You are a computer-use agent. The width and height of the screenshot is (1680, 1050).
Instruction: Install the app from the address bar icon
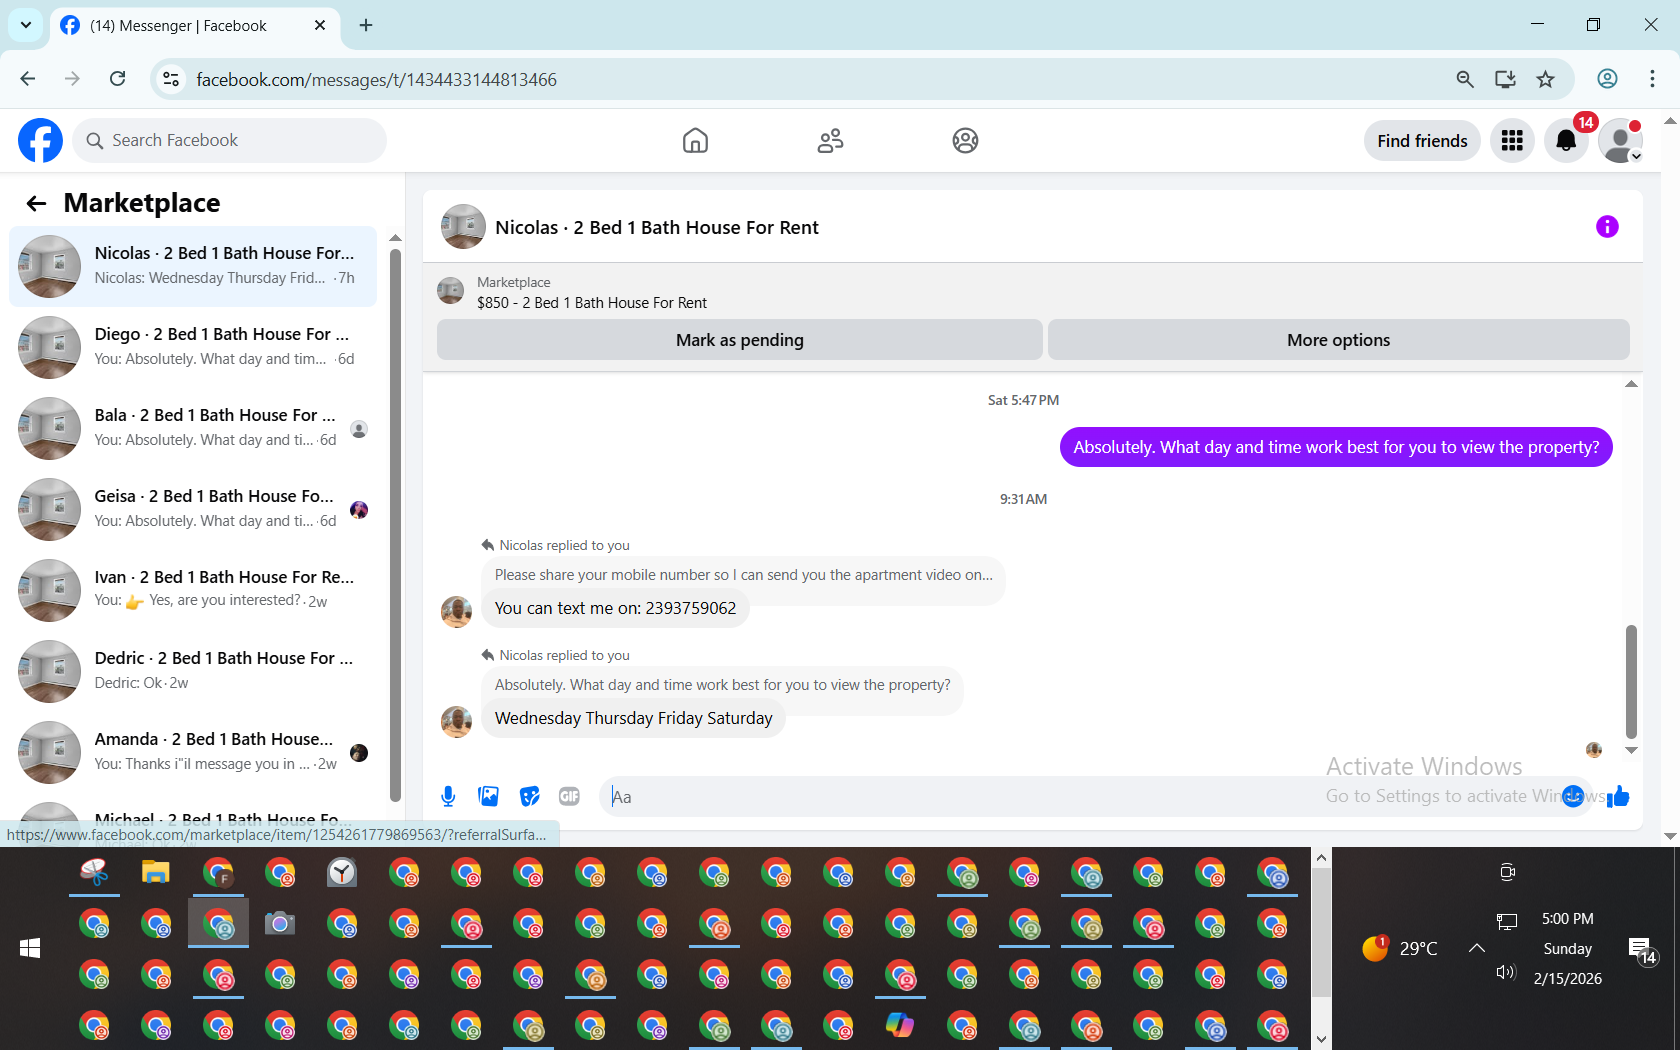(x=1505, y=79)
